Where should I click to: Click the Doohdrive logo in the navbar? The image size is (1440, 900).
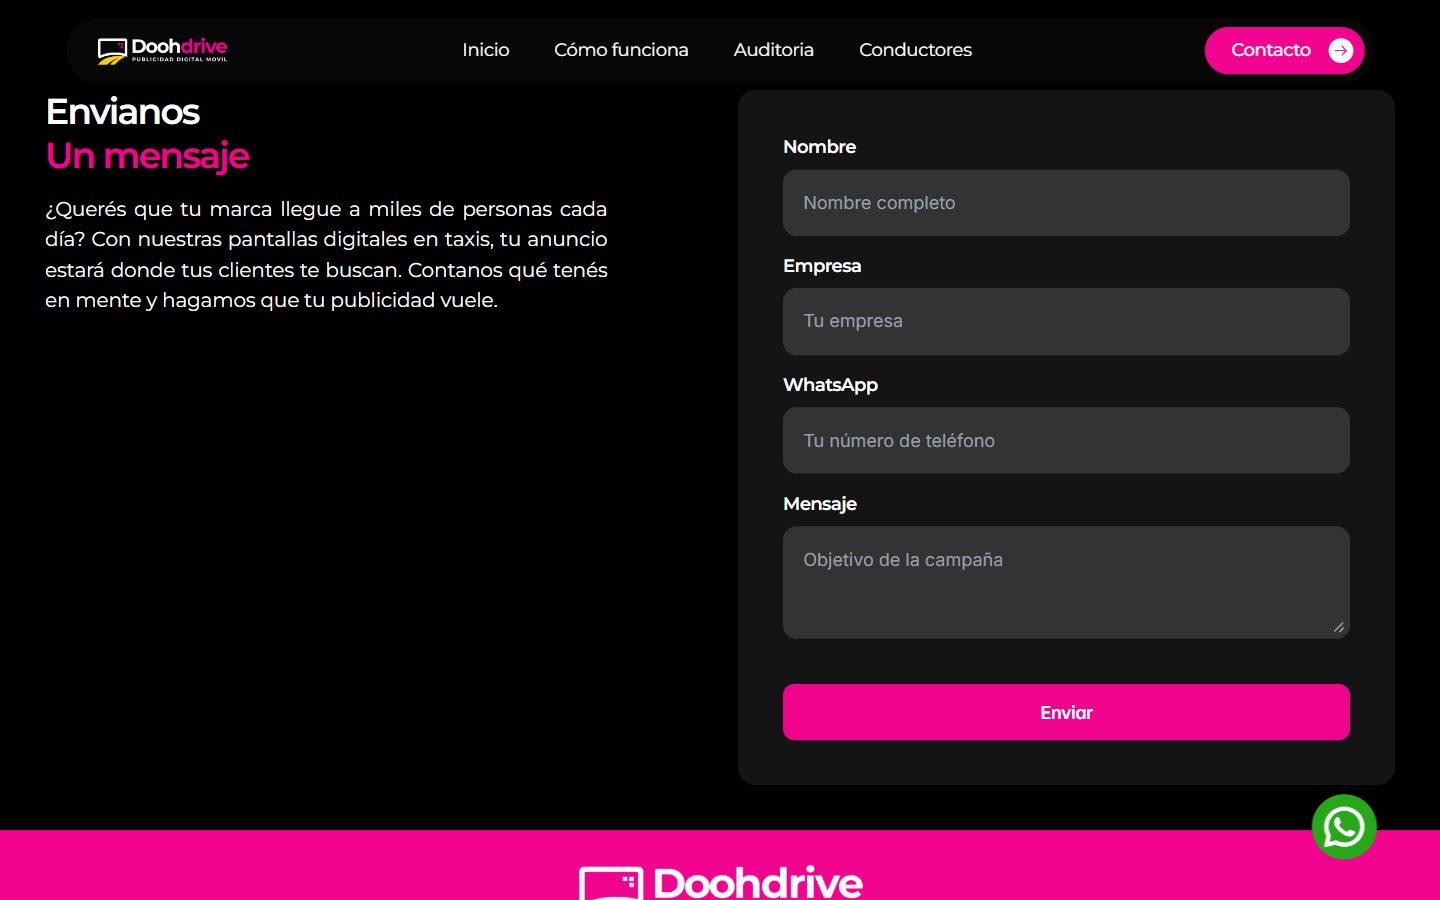(162, 50)
